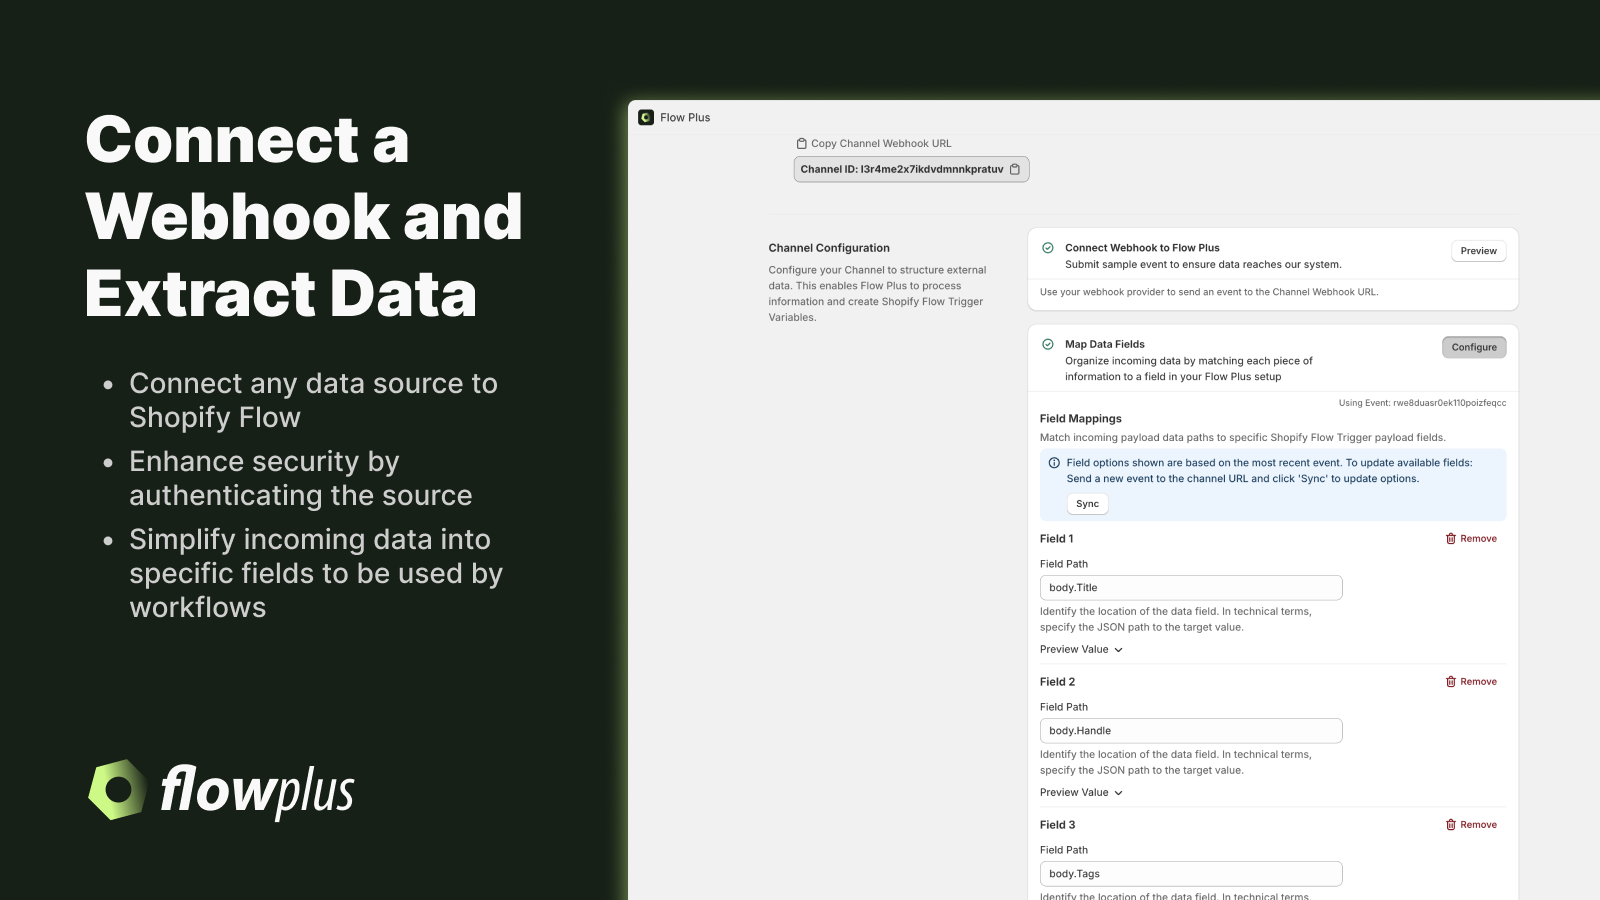1600x900 pixels.
Task: Click the info icon in the blue banner
Action: click(1053, 463)
